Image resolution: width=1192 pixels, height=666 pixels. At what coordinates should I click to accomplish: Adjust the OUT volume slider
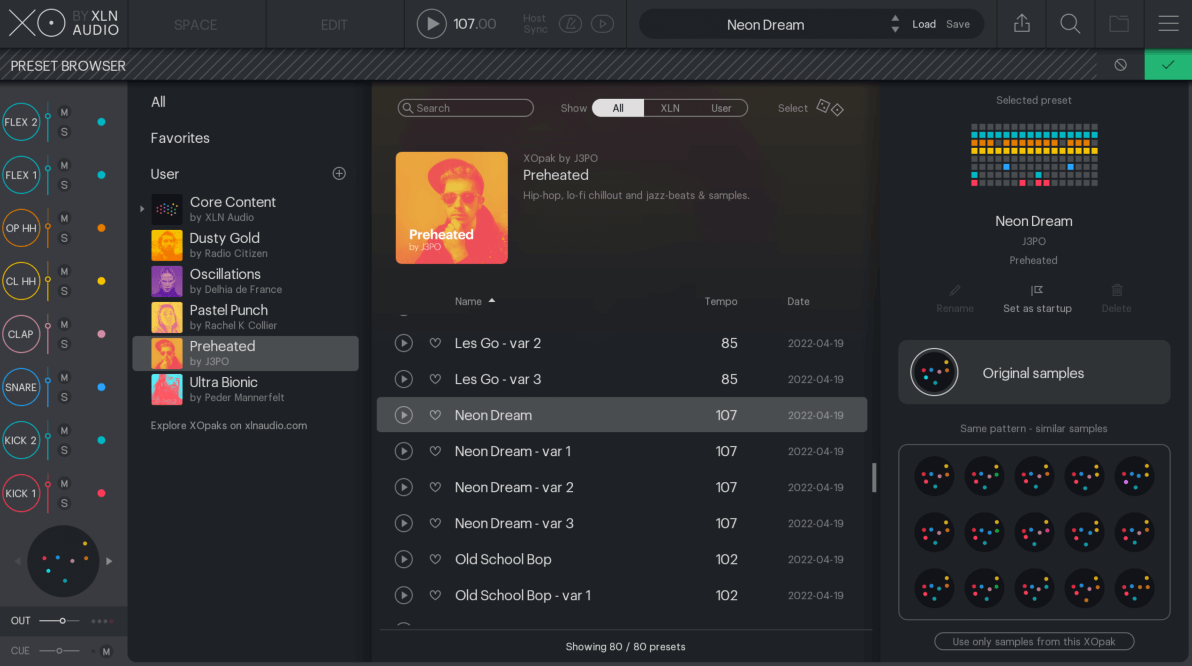62,621
